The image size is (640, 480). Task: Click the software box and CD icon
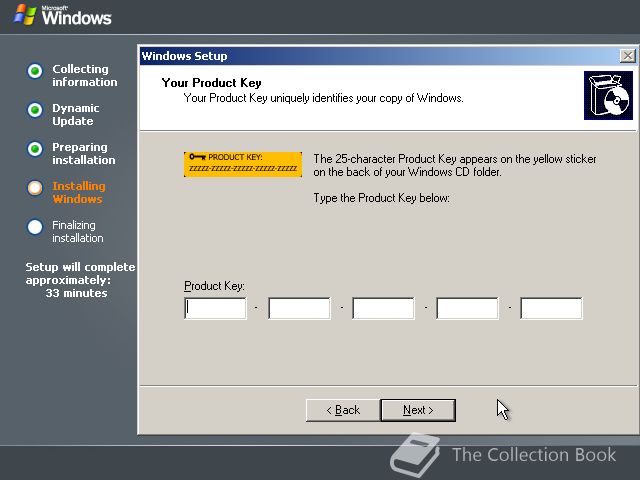(x=608, y=96)
